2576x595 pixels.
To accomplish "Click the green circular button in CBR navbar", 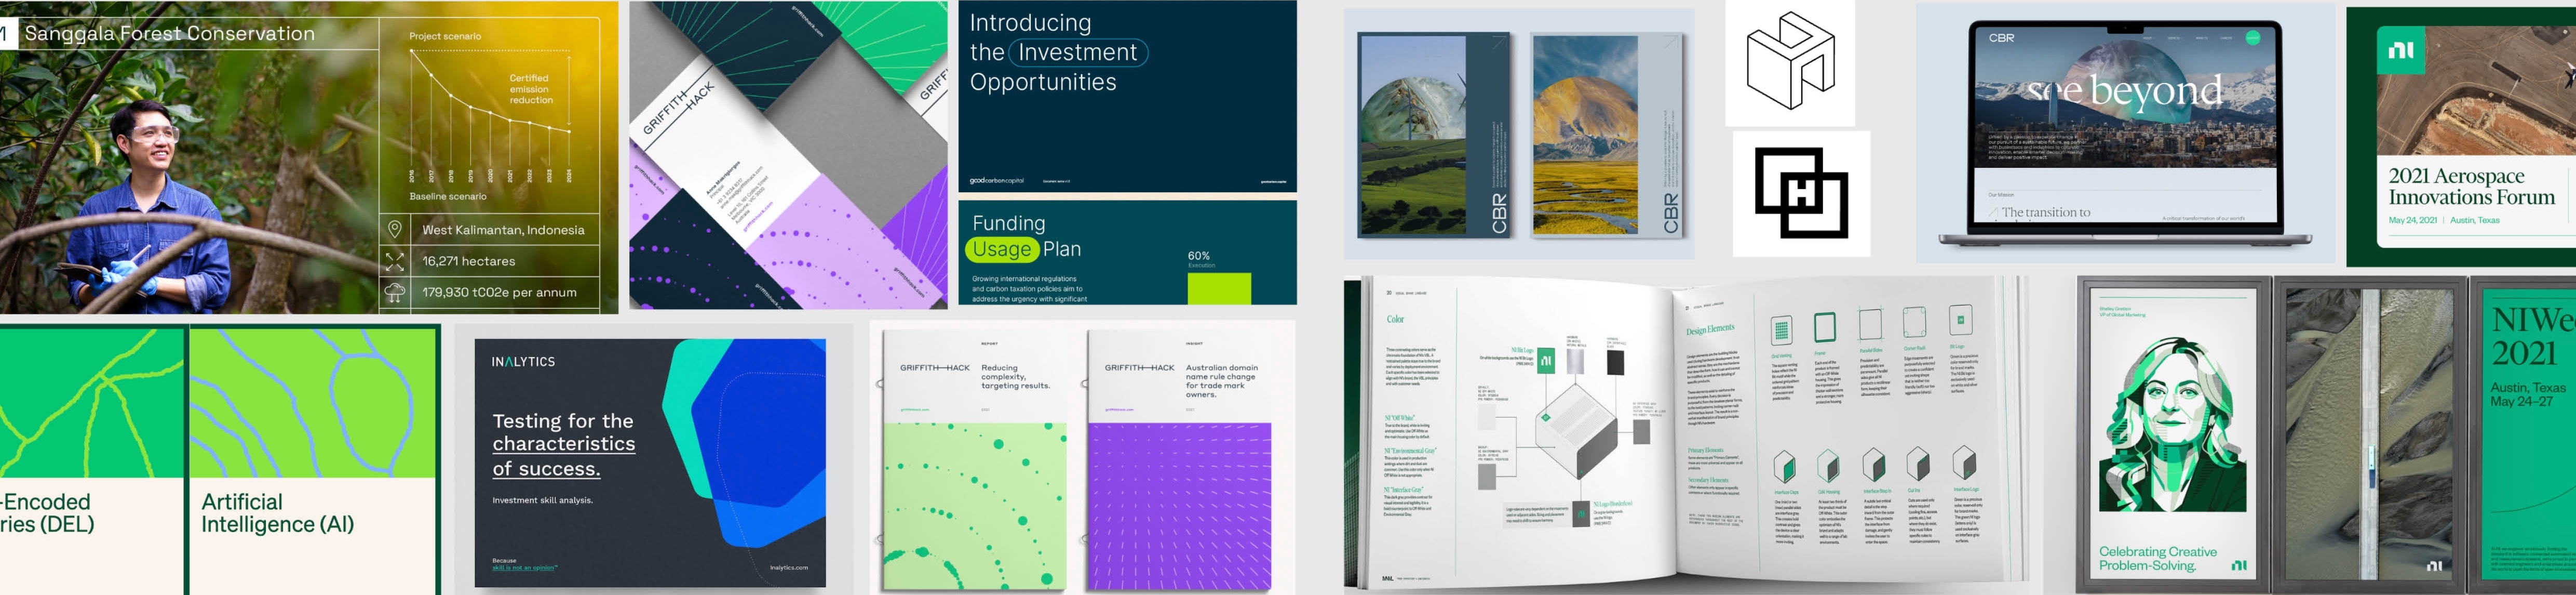I will coord(2253,38).
